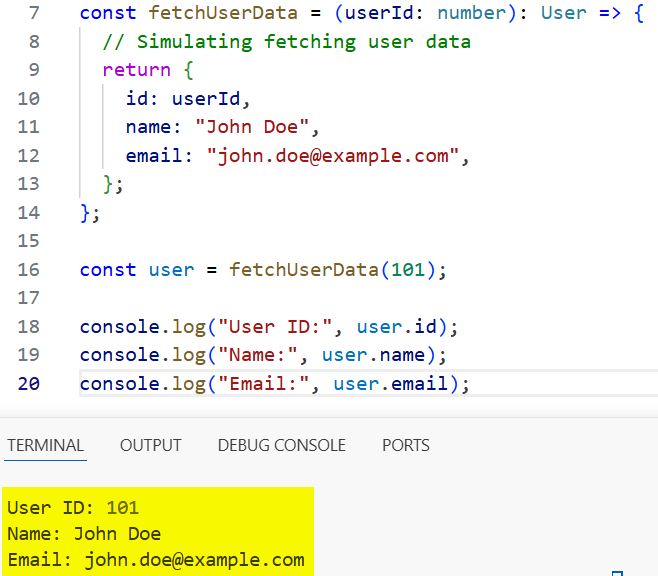658x576 pixels.
Task: Click the closing "};" on line 14
Action: pos(90,214)
